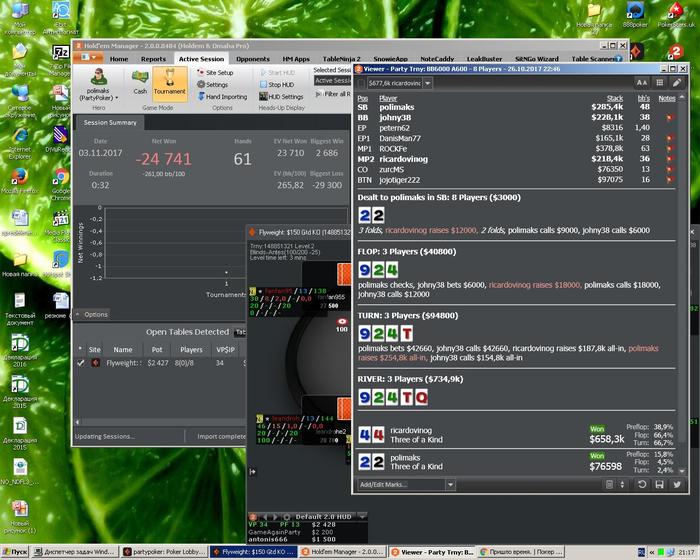Open note icon for jojotiger222
The image size is (700, 560).
(669, 180)
